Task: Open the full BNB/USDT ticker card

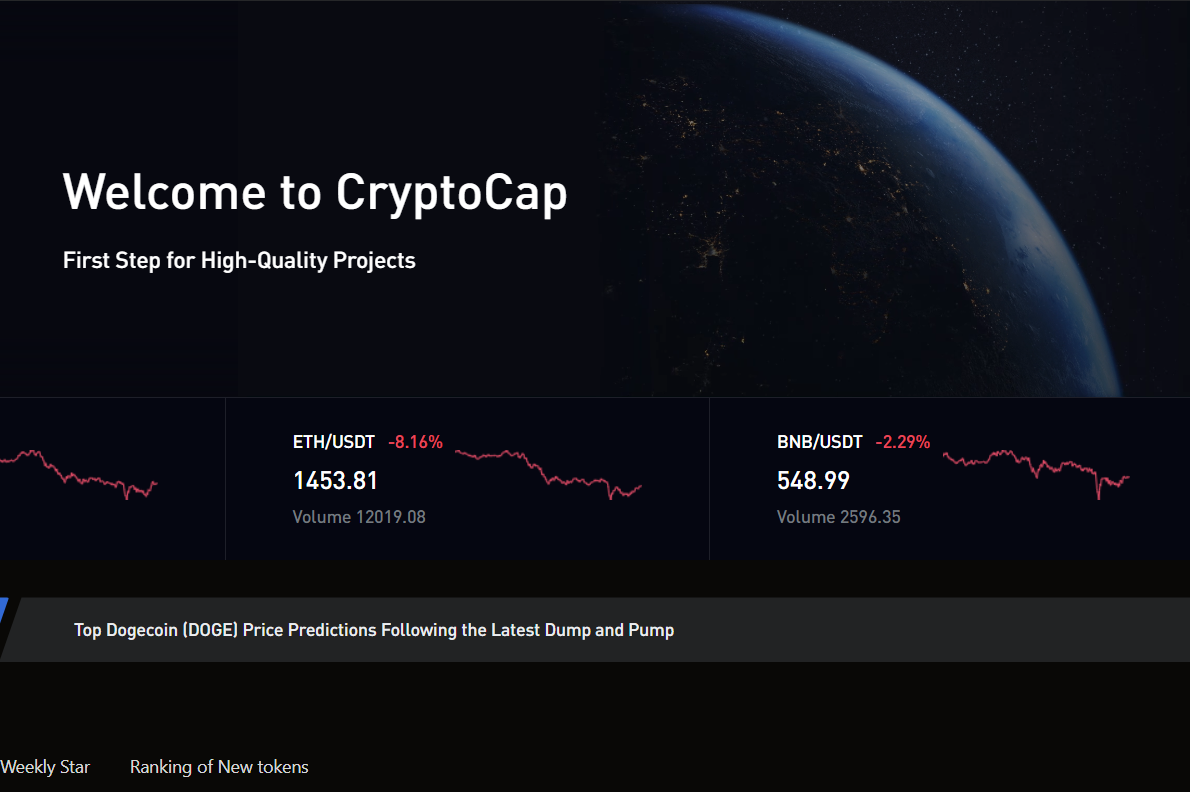Action: click(x=950, y=478)
